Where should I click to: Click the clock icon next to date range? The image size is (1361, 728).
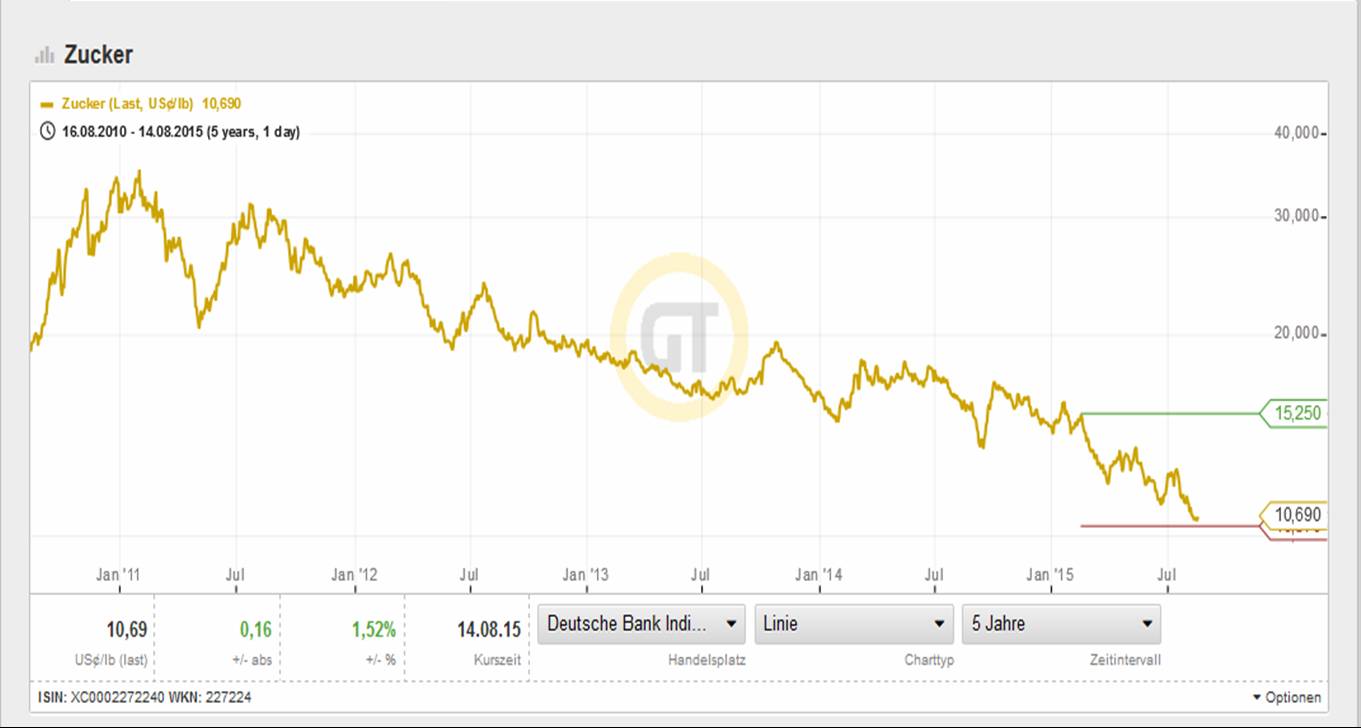point(47,131)
